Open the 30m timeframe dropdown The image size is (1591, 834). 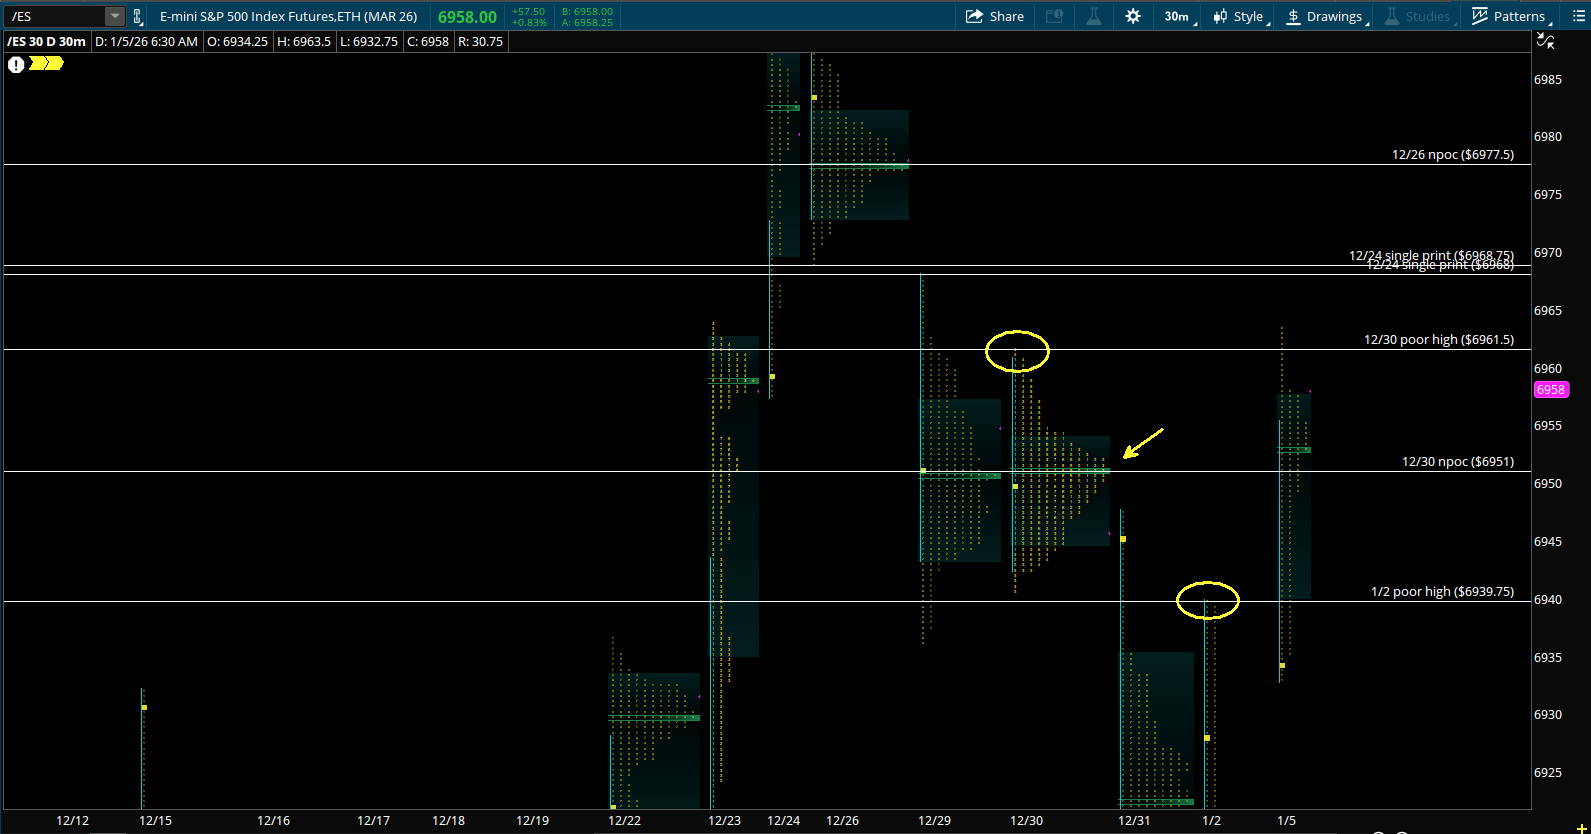coord(1180,16)
